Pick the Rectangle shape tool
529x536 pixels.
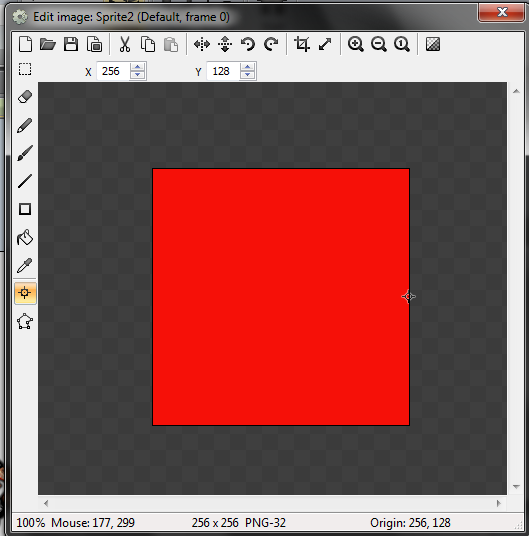(x=25, y=209)
